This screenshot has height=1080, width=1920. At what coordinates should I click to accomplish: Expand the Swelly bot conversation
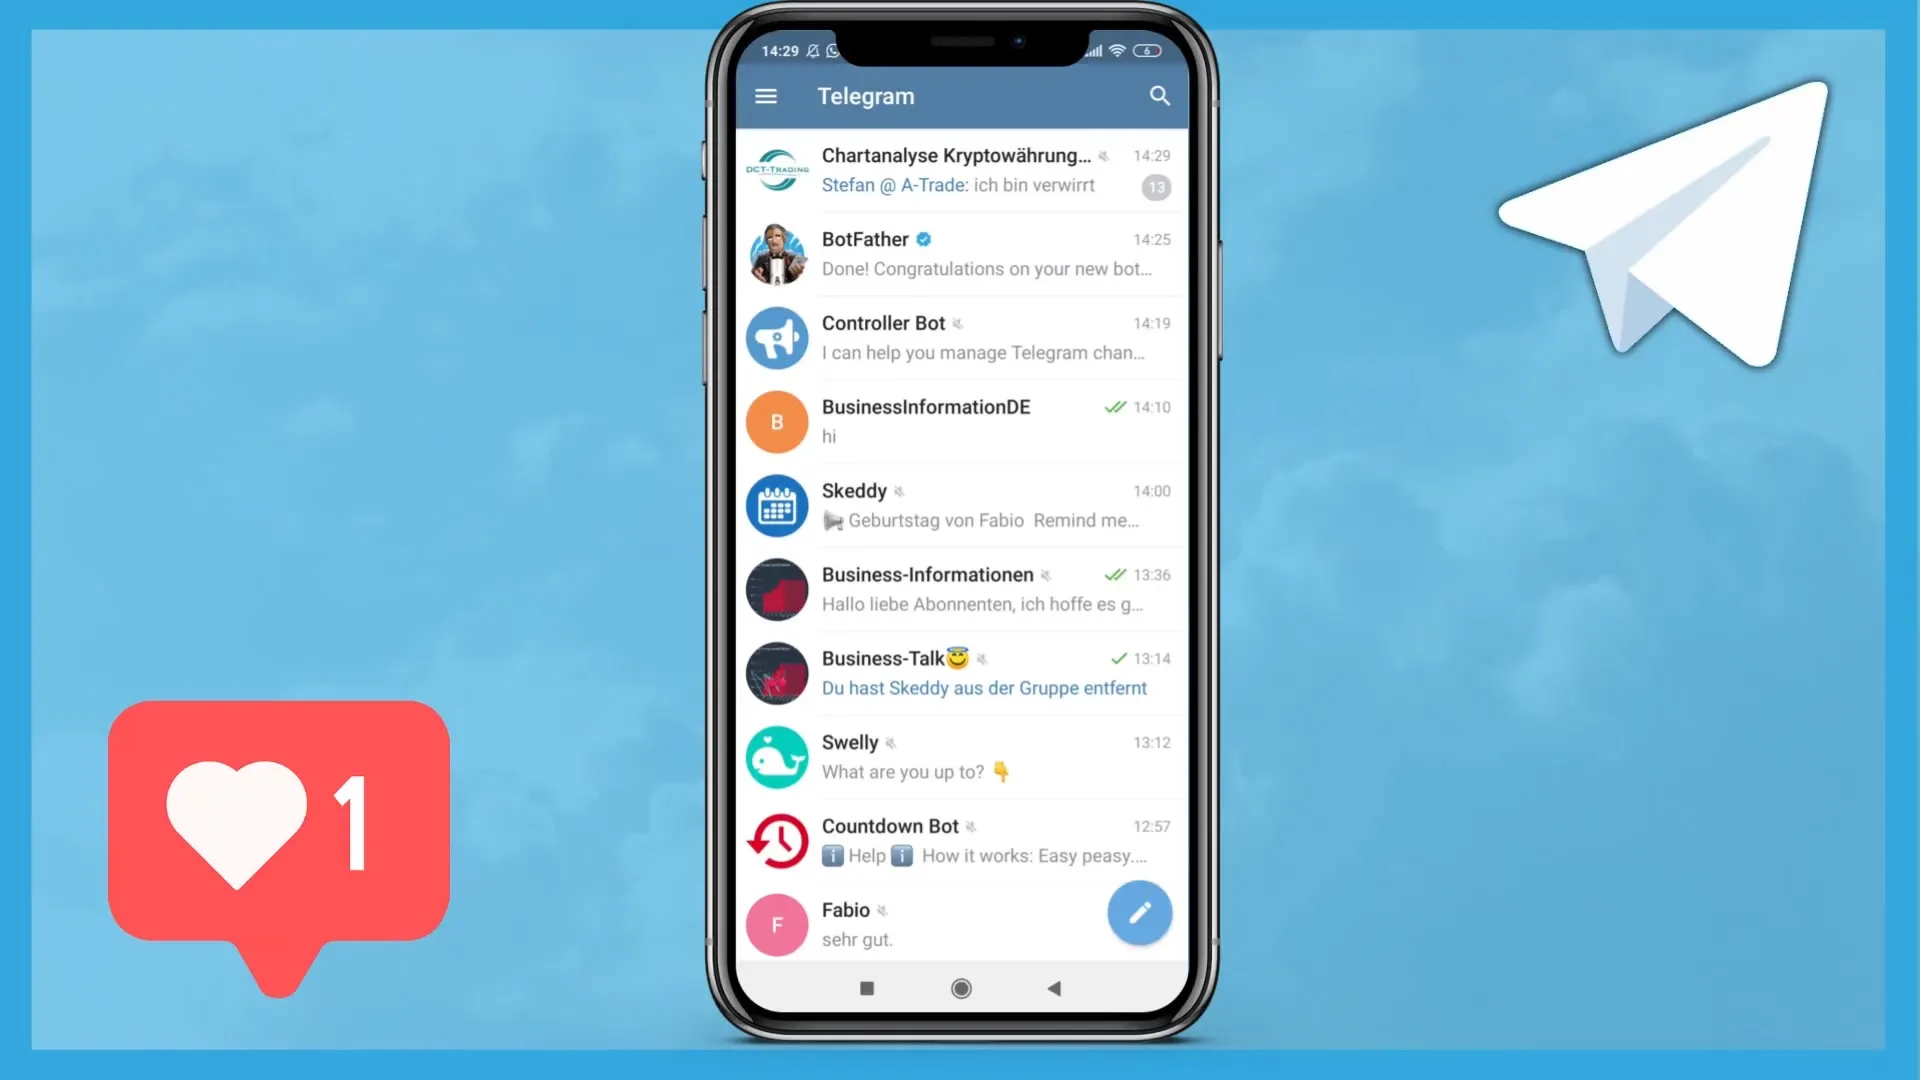click(x=960, y=756)
